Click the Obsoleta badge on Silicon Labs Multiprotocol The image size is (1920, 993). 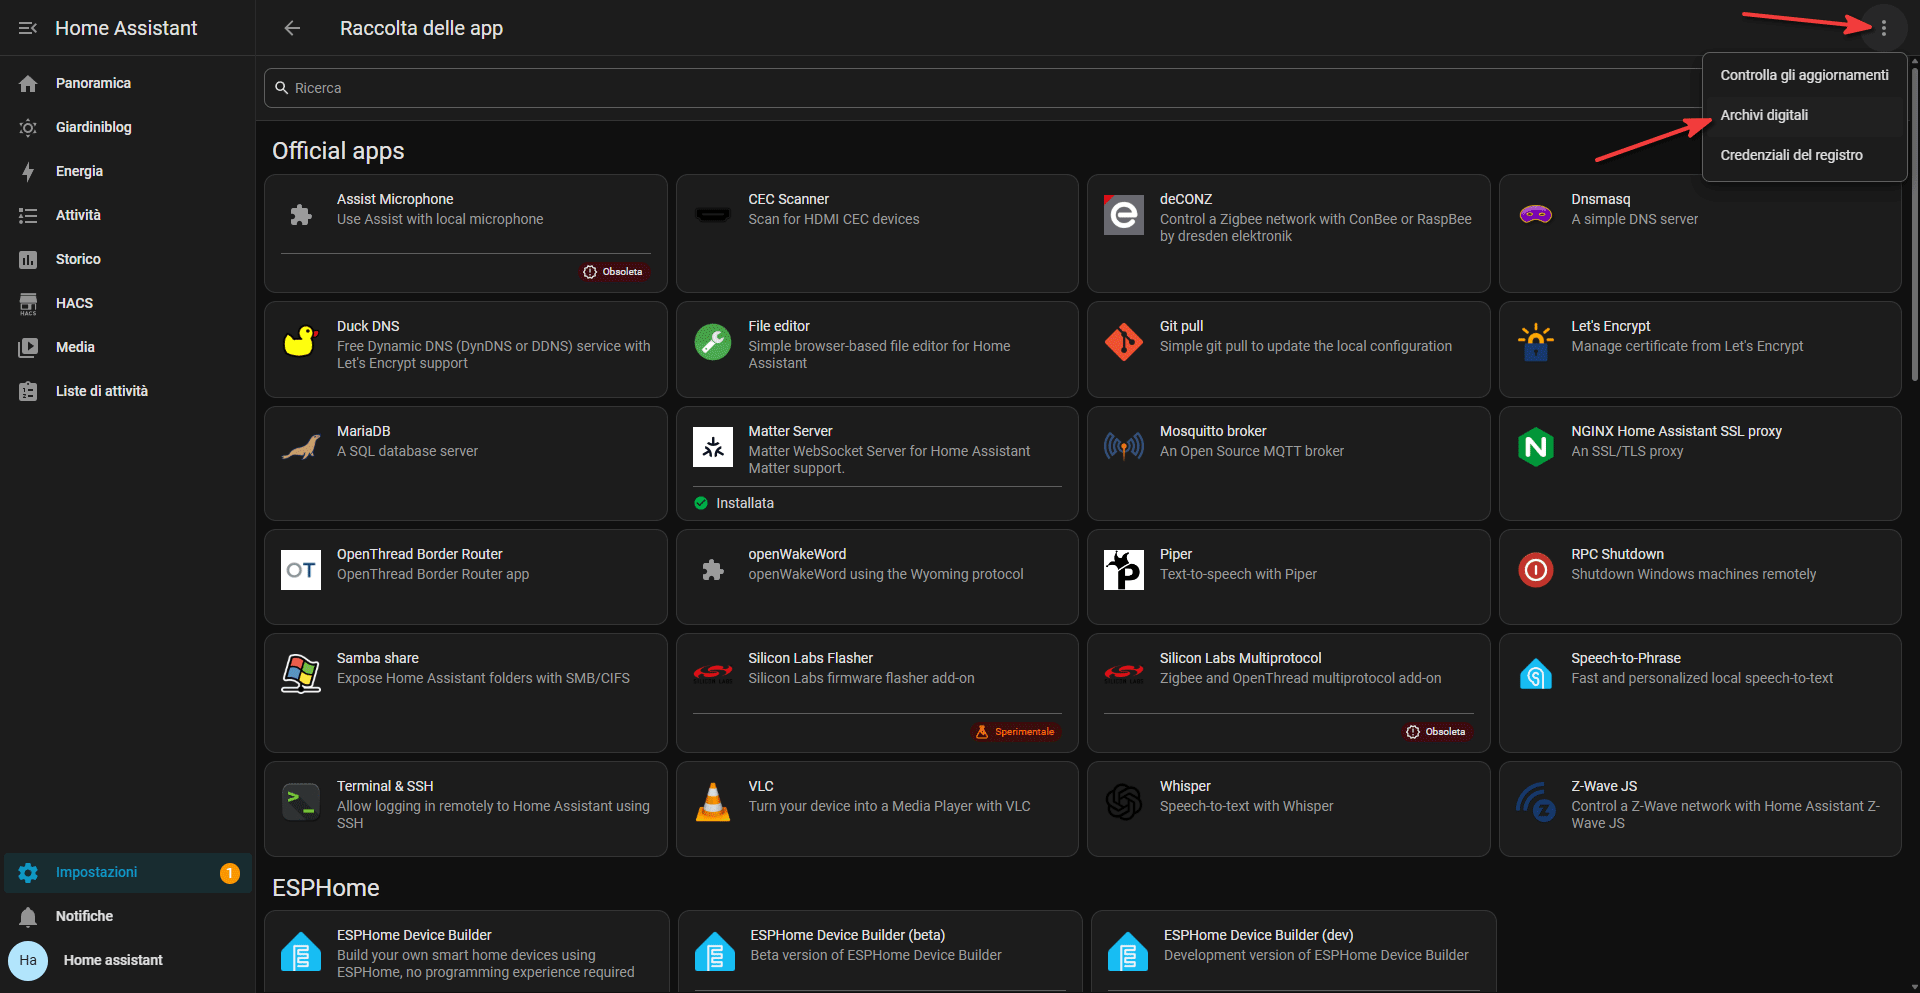pos(1437,732)
